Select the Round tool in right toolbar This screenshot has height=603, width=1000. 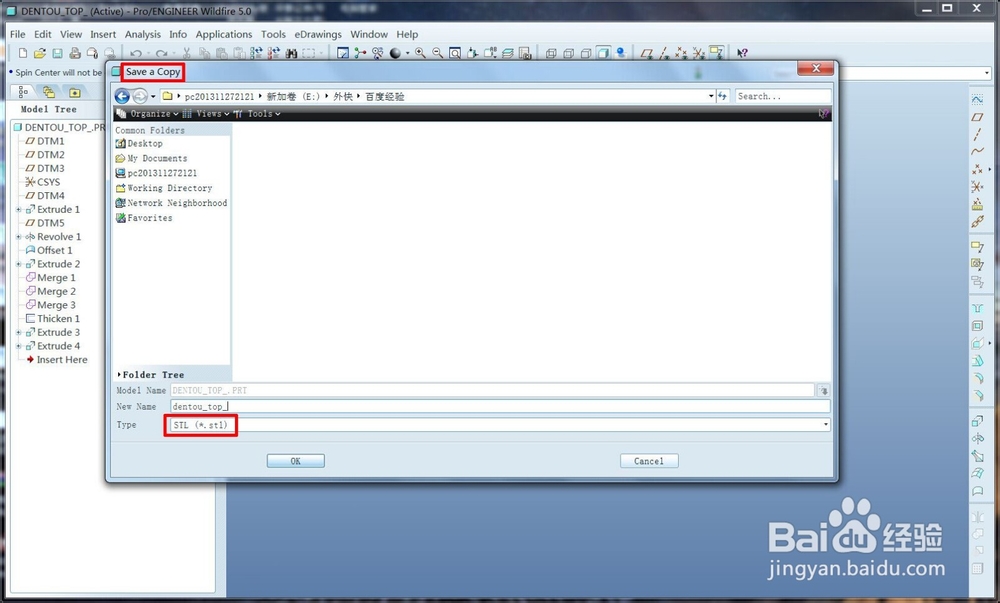point(977,378)
